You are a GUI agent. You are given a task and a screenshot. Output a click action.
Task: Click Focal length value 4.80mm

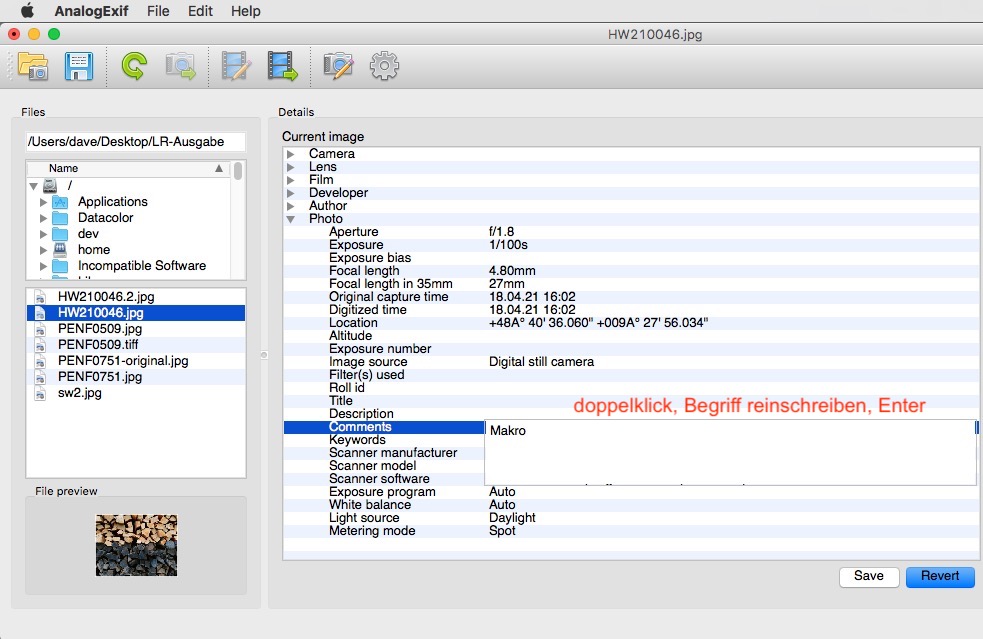click(512, 271)
